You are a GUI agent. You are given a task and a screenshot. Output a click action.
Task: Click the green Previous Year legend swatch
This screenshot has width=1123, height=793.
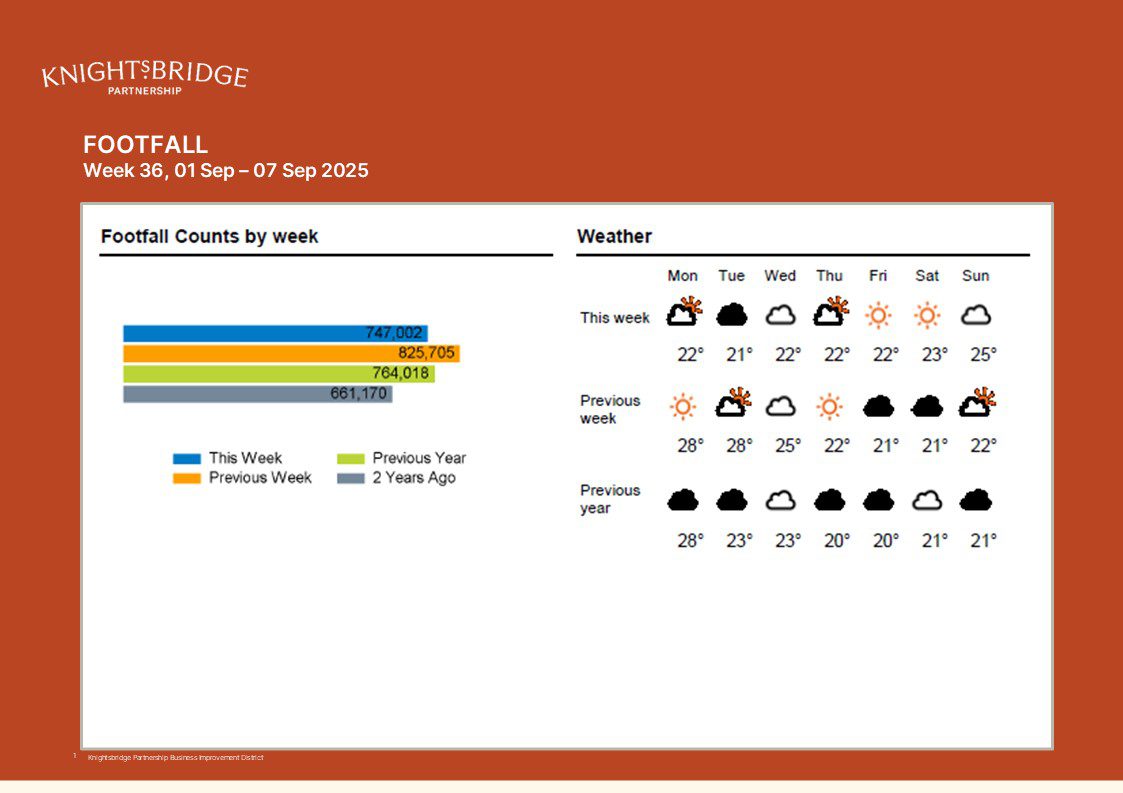coord(351,459)
